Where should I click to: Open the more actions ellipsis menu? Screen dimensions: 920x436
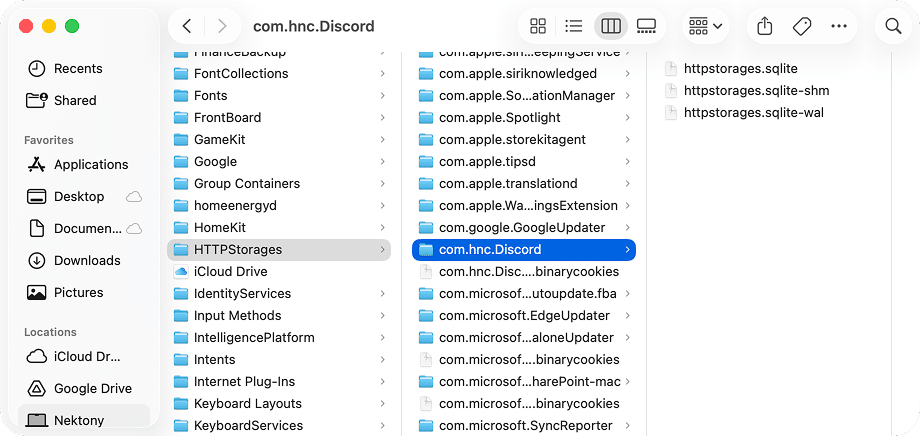[839, 26]
